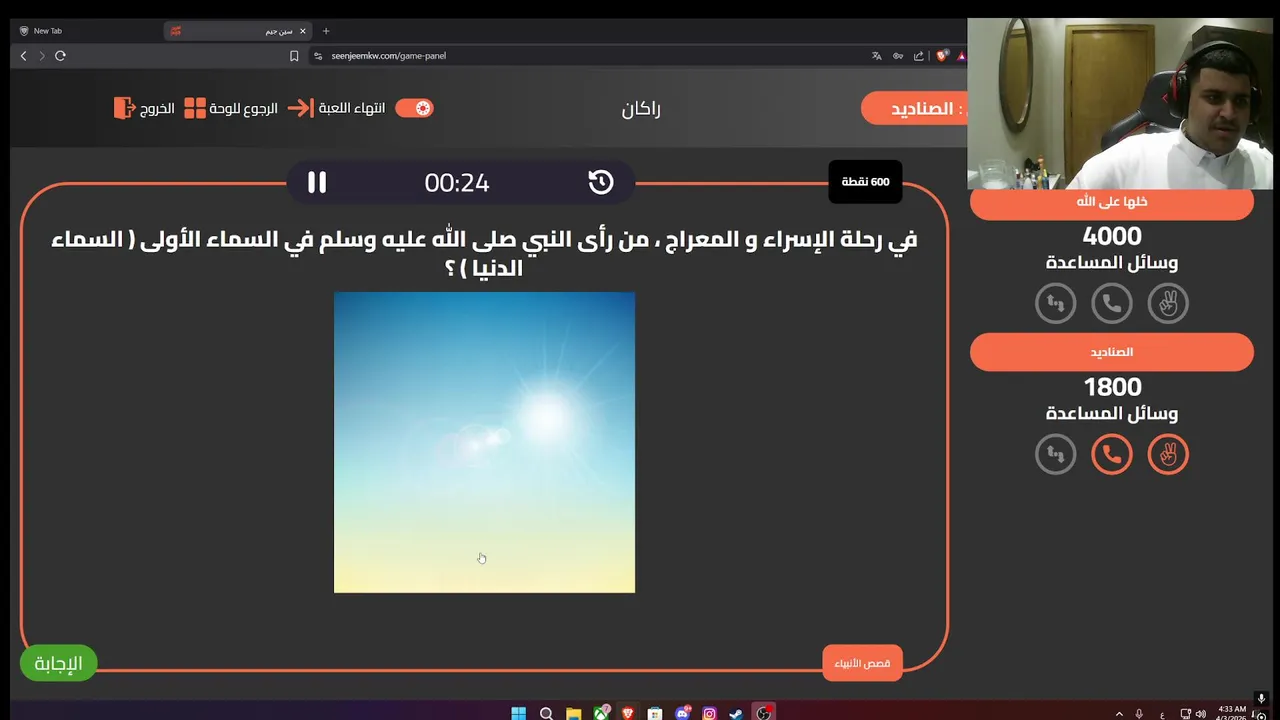
Task: Click the translate page icon
Action: (x=877, y=56)
